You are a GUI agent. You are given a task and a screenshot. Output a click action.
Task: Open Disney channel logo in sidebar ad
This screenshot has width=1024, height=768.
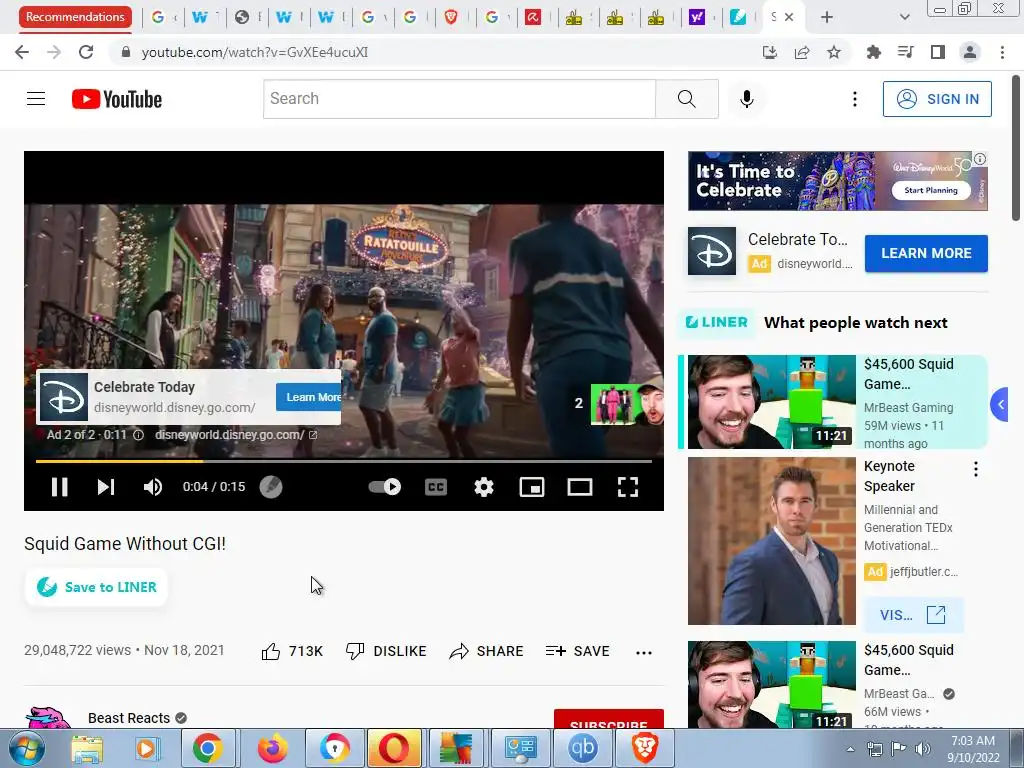click(712, 251)
